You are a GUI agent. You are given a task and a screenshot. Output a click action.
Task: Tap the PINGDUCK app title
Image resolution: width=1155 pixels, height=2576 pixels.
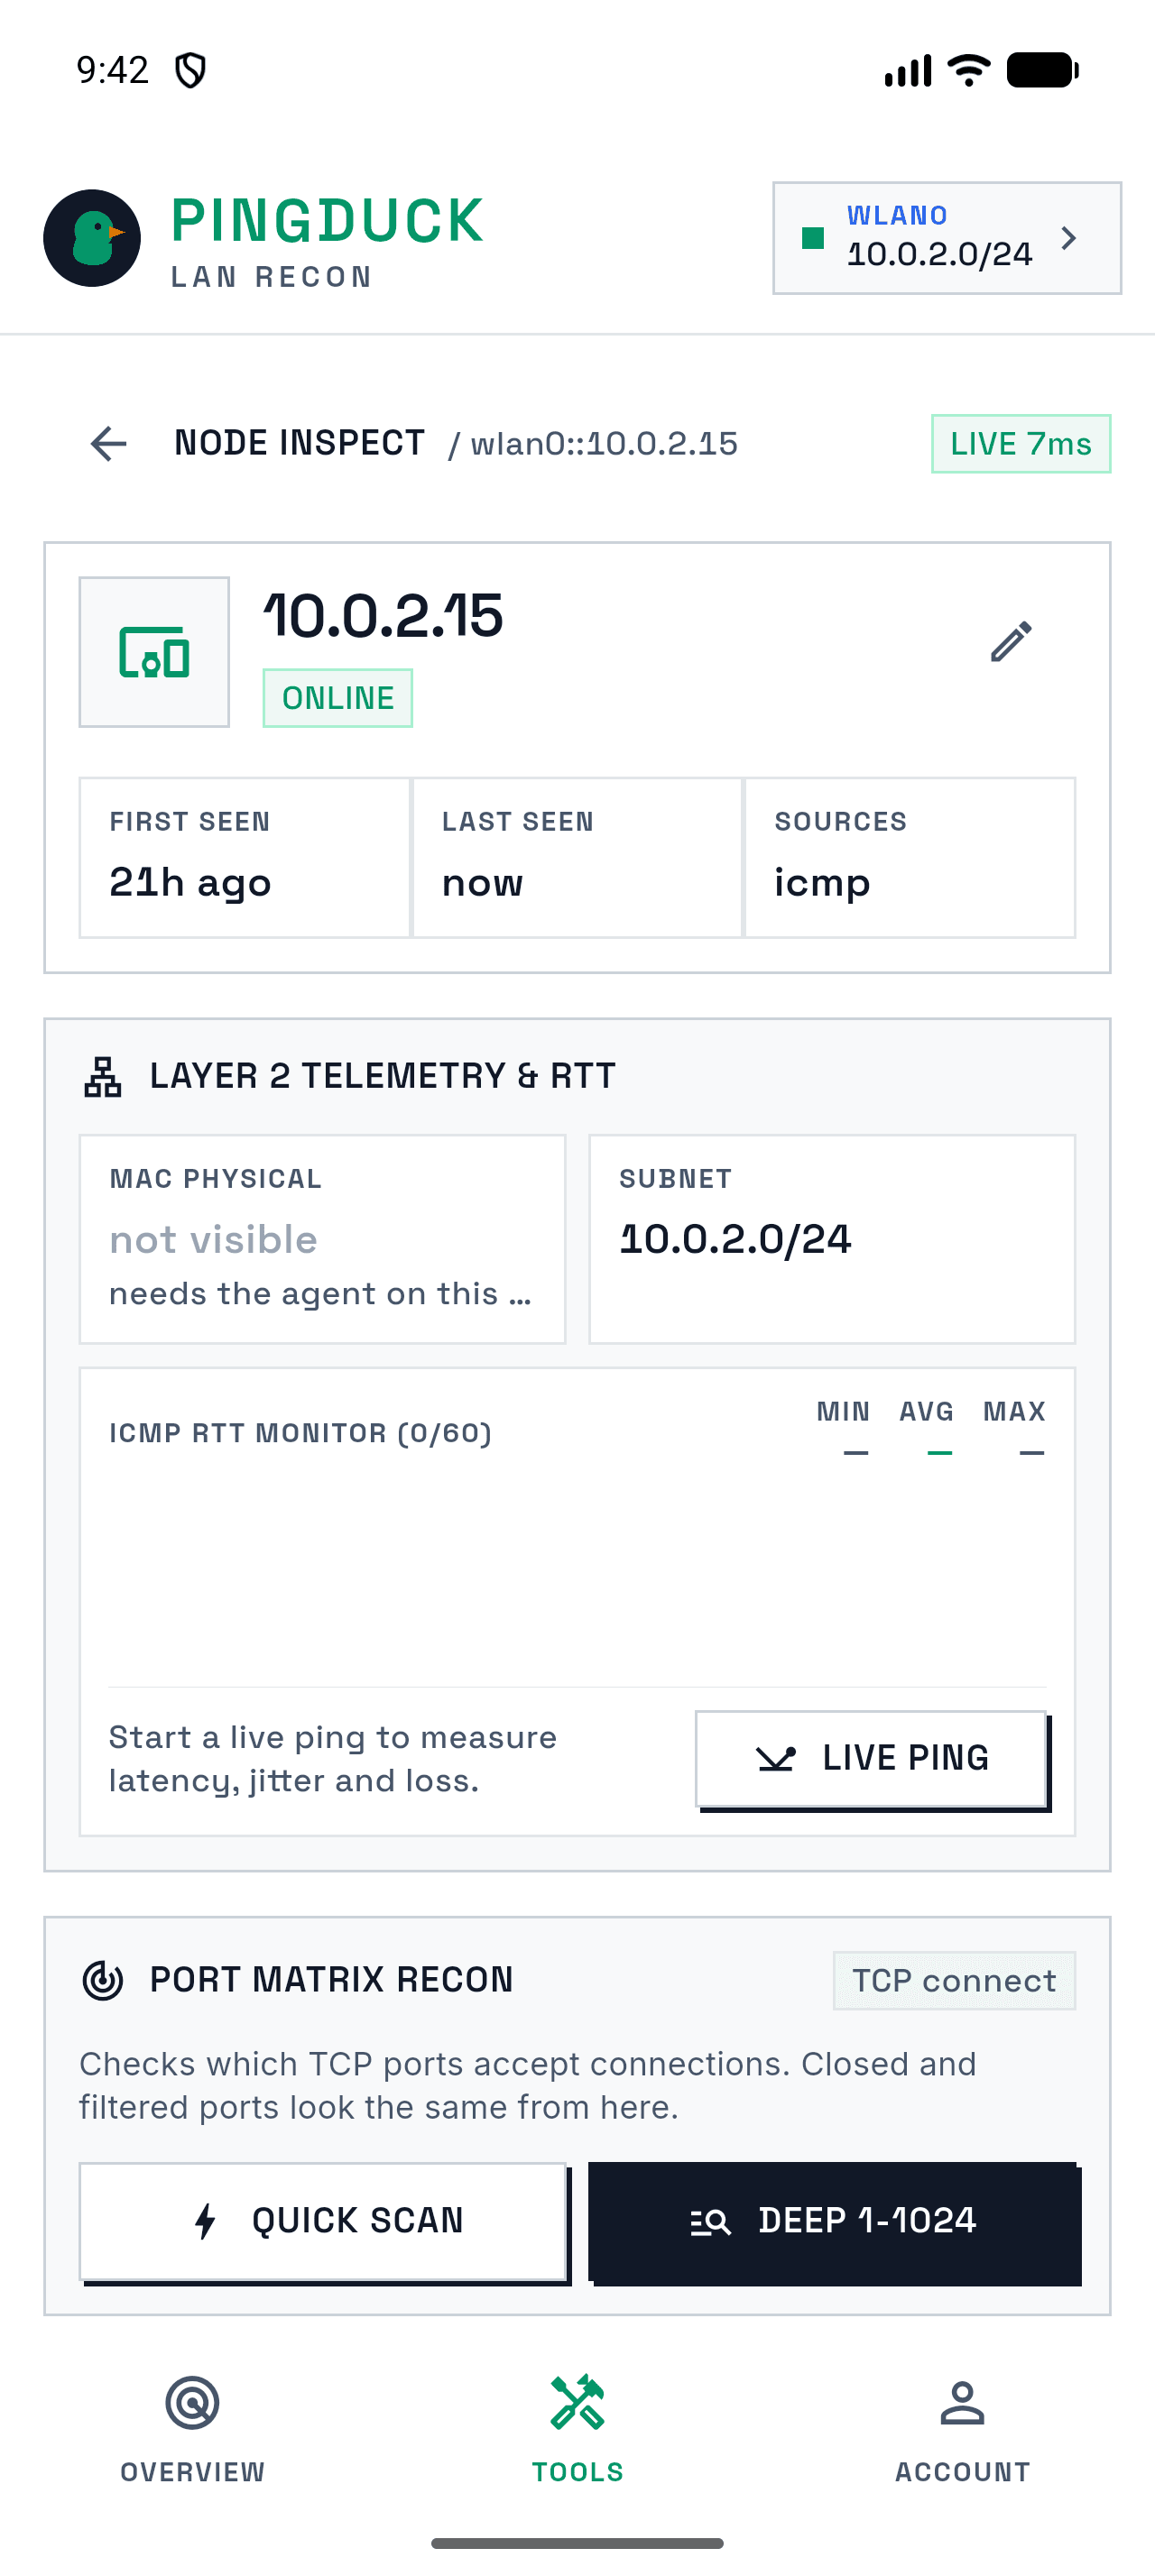click(x=327, y=220)
